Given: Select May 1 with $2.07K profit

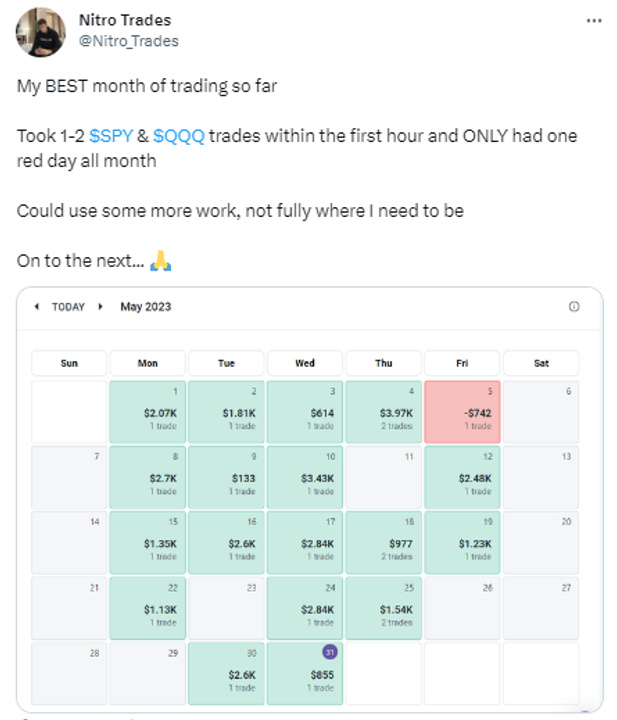Looking at the screenshot, I should 147,412.
